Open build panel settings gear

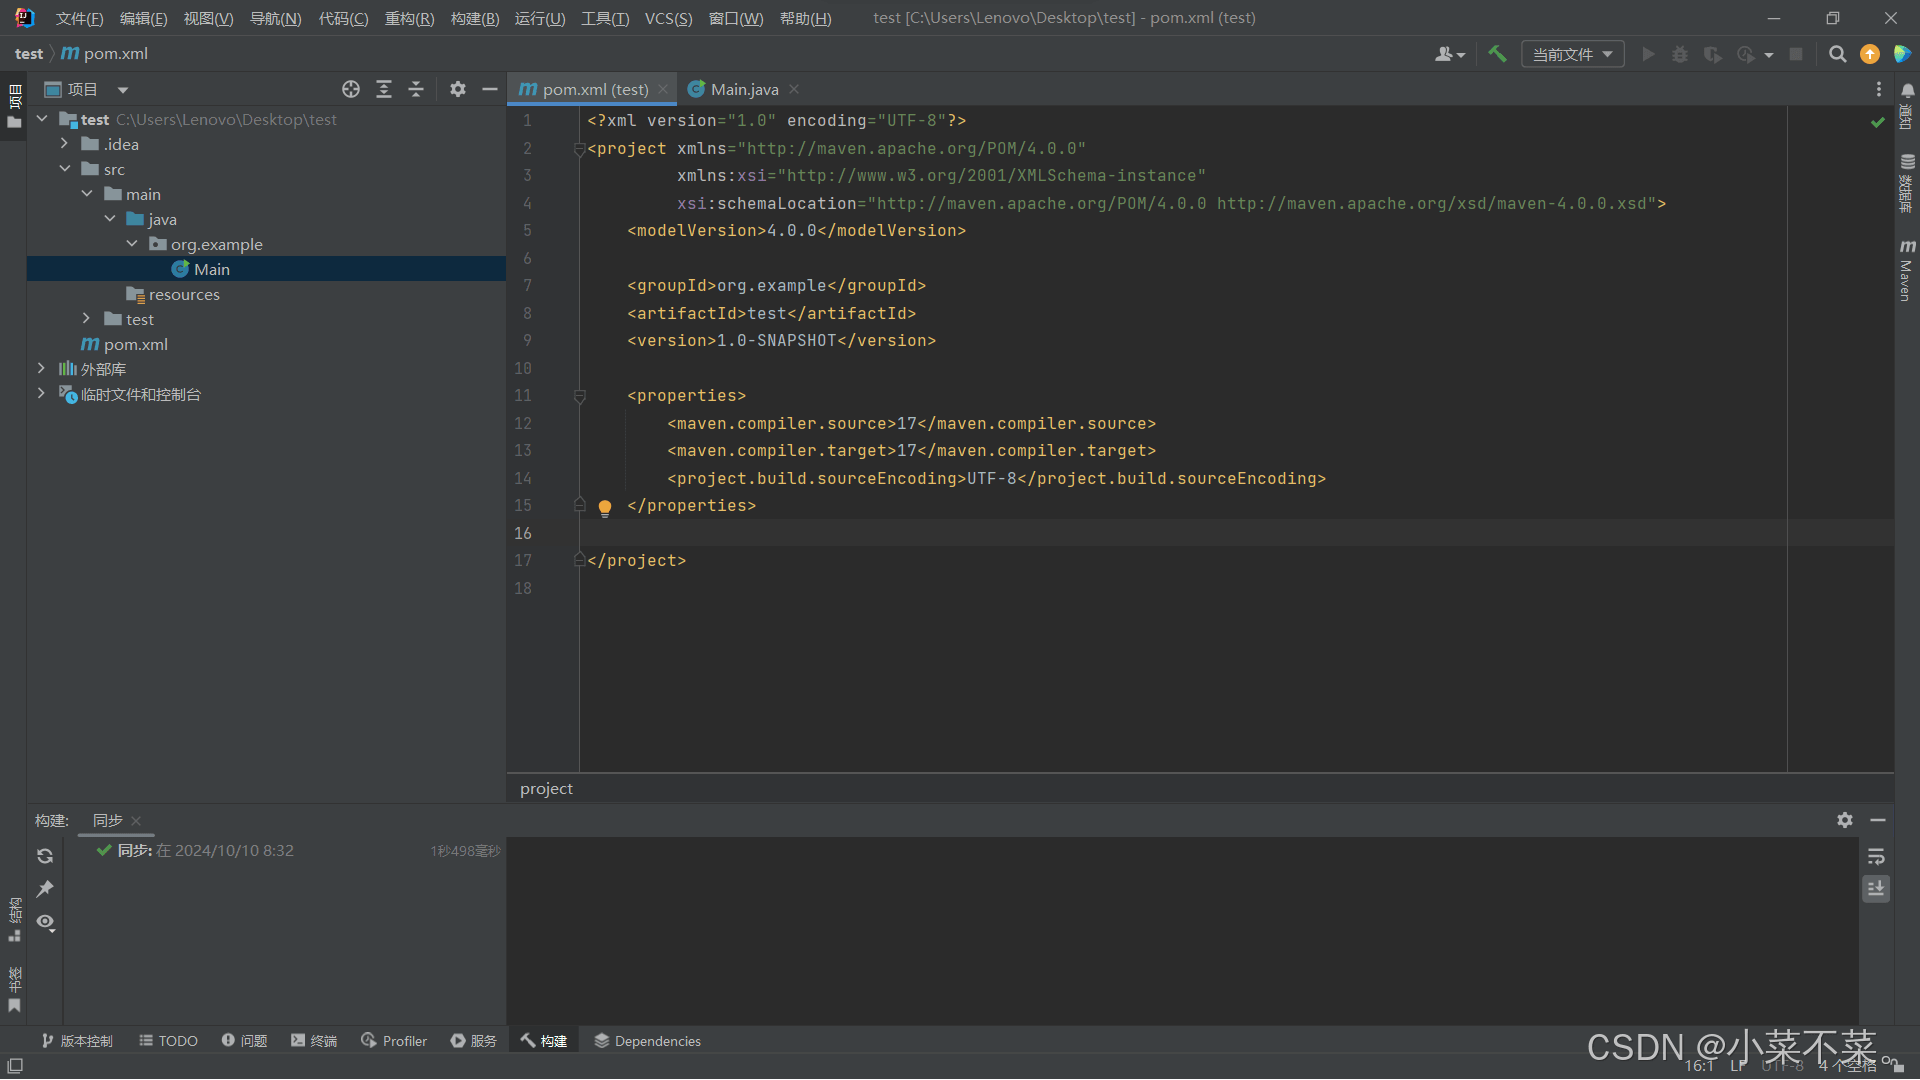tap(1845, 820)
